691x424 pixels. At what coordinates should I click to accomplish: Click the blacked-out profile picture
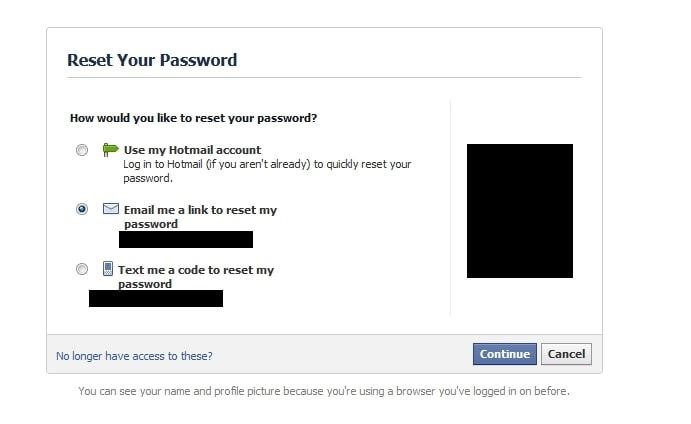pos(520,211)
